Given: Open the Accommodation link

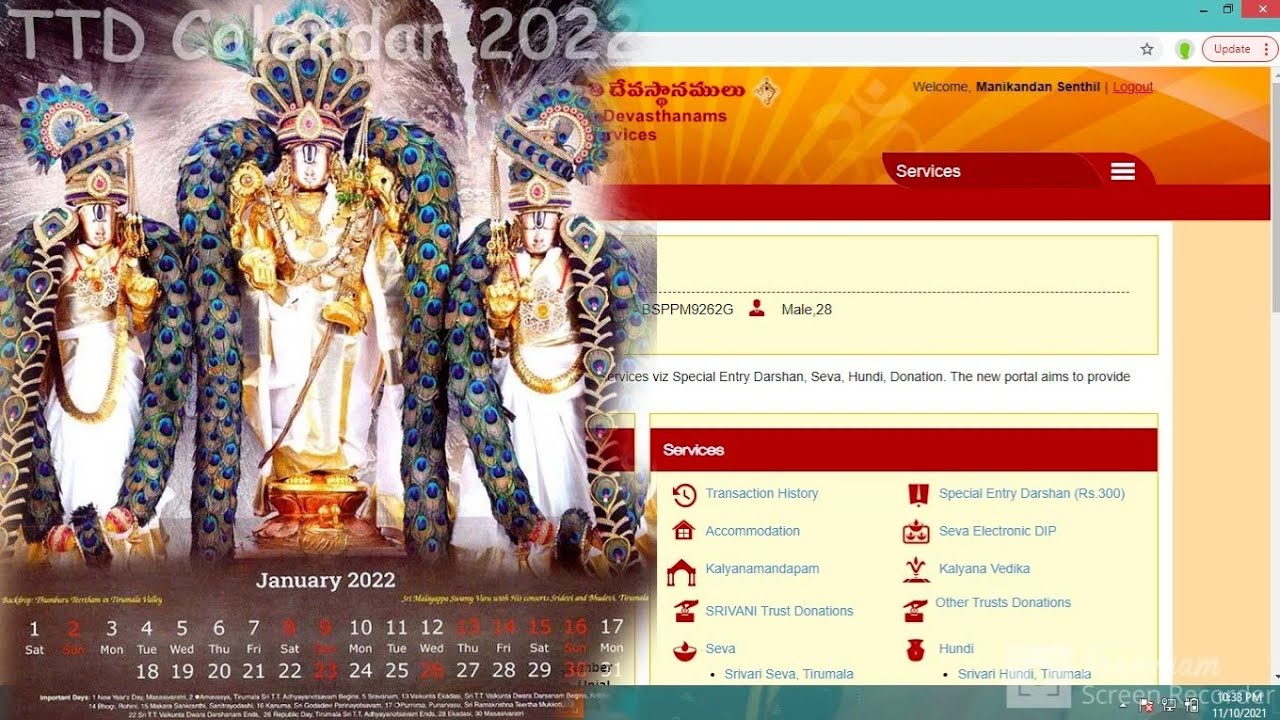Looking at the screenshot, I should 753,531.
